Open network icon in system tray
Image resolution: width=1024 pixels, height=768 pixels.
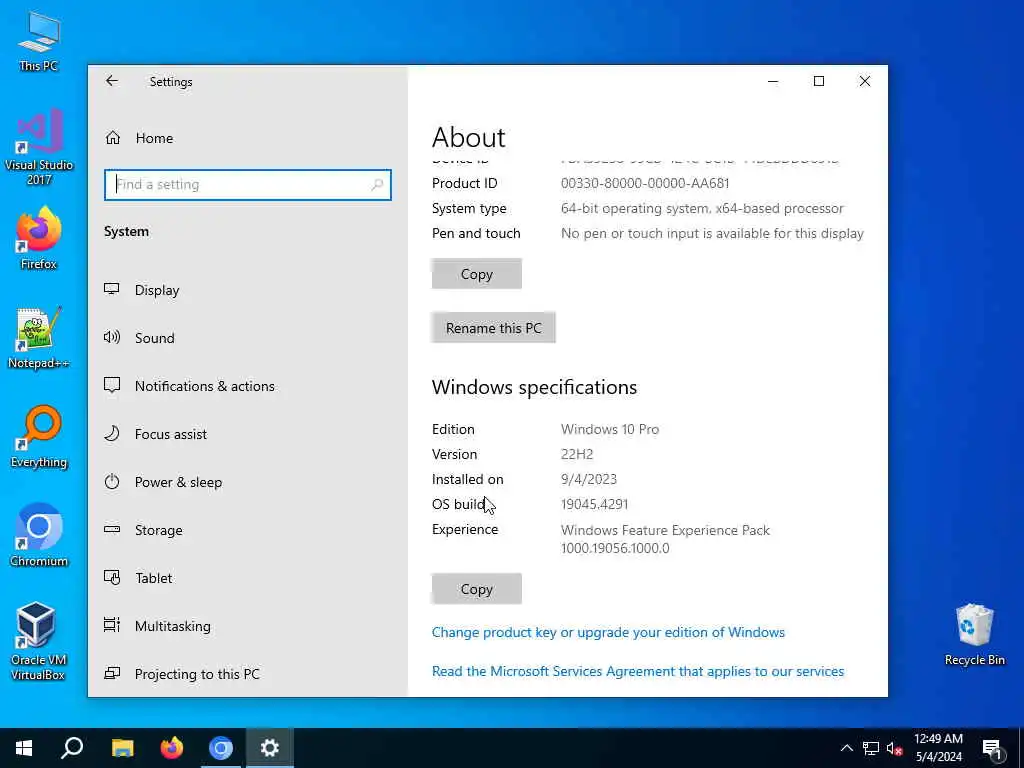(871, 748)
